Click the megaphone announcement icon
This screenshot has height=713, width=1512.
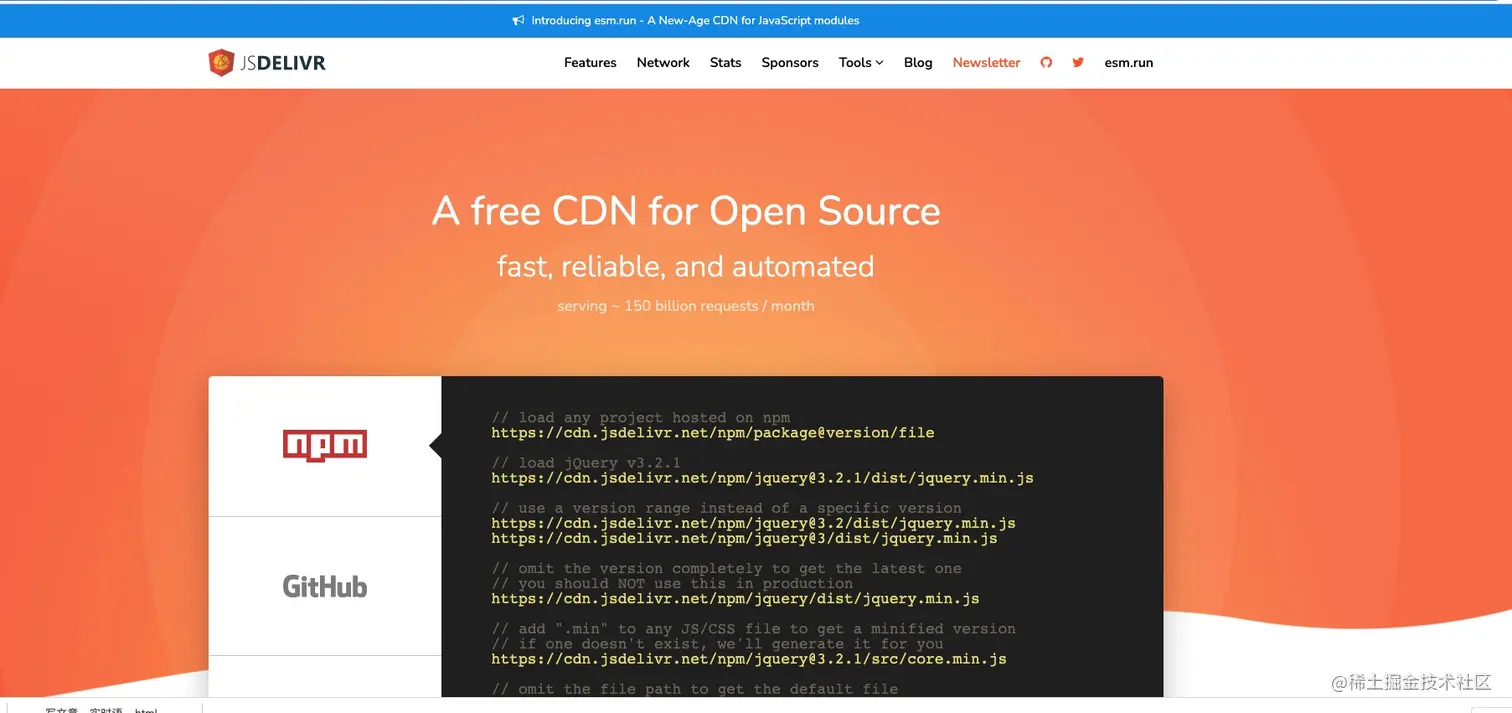click(x=518, y=20)
